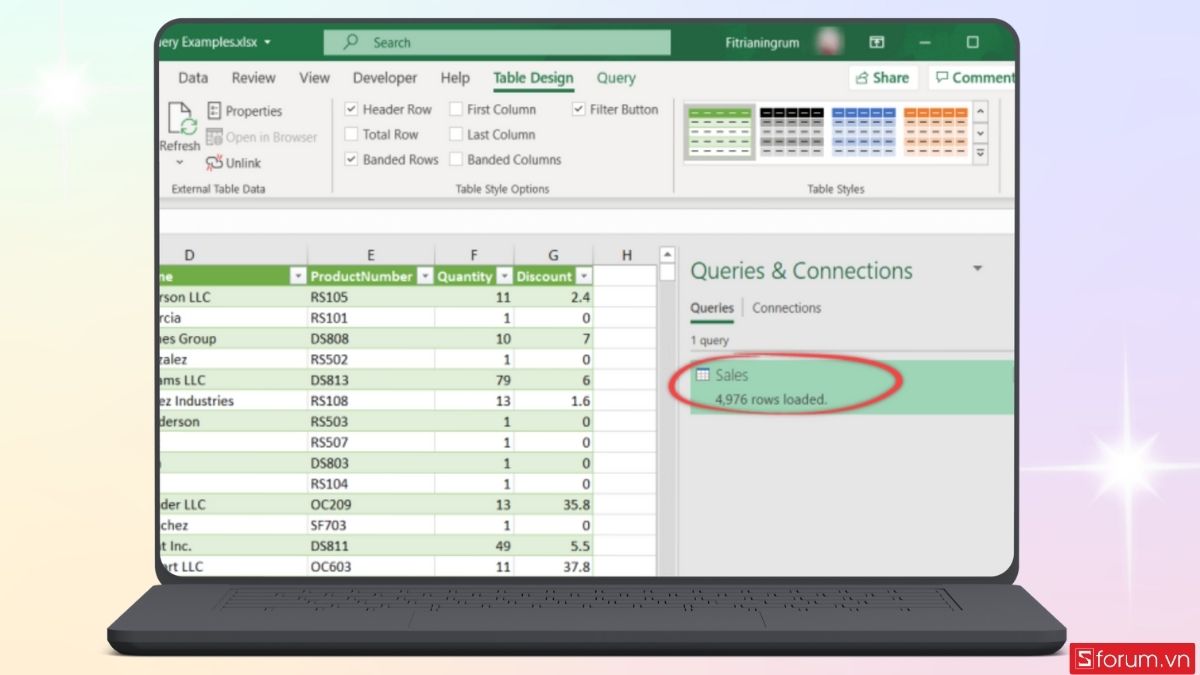Screen dimensions: 1200x675
Task: Expand the Table Styles gallery
Action: click(x=980, y=154)
